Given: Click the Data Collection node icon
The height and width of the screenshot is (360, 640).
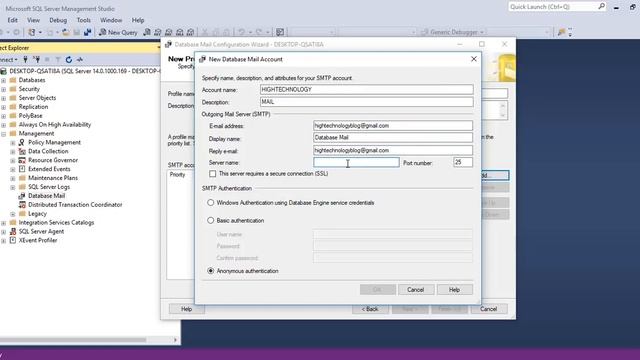Looking at the screenshot, I should (22, 151).
